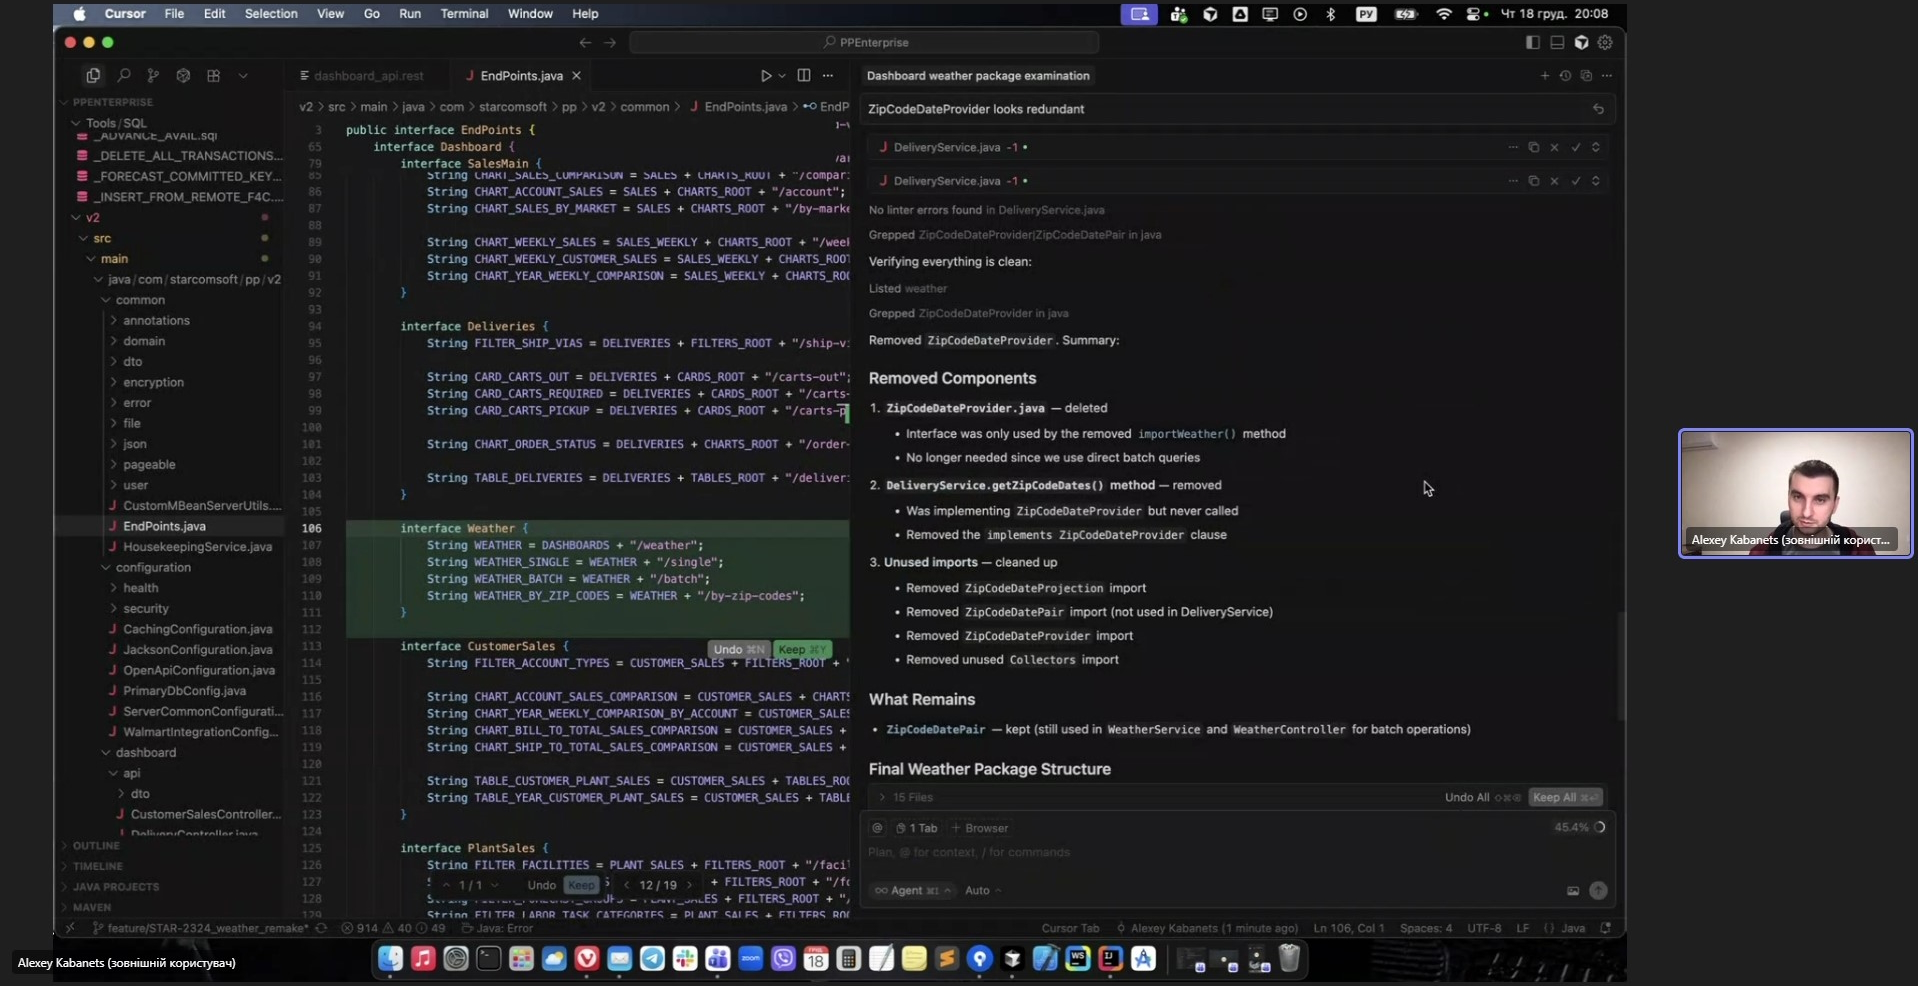Show chat history via the clock icon
1918x986 pixels.
coord(1565,76)
